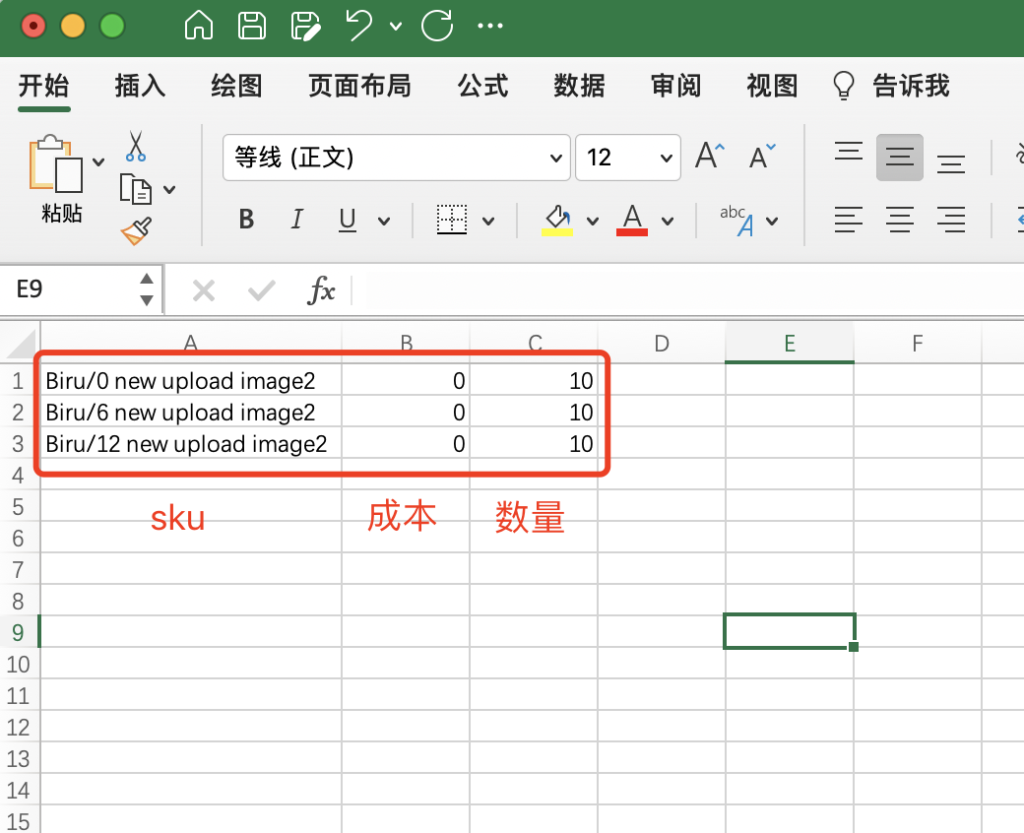The image size is (1024, 833).
Task: Toggle Underline formatting
Action: coord(347,220)
